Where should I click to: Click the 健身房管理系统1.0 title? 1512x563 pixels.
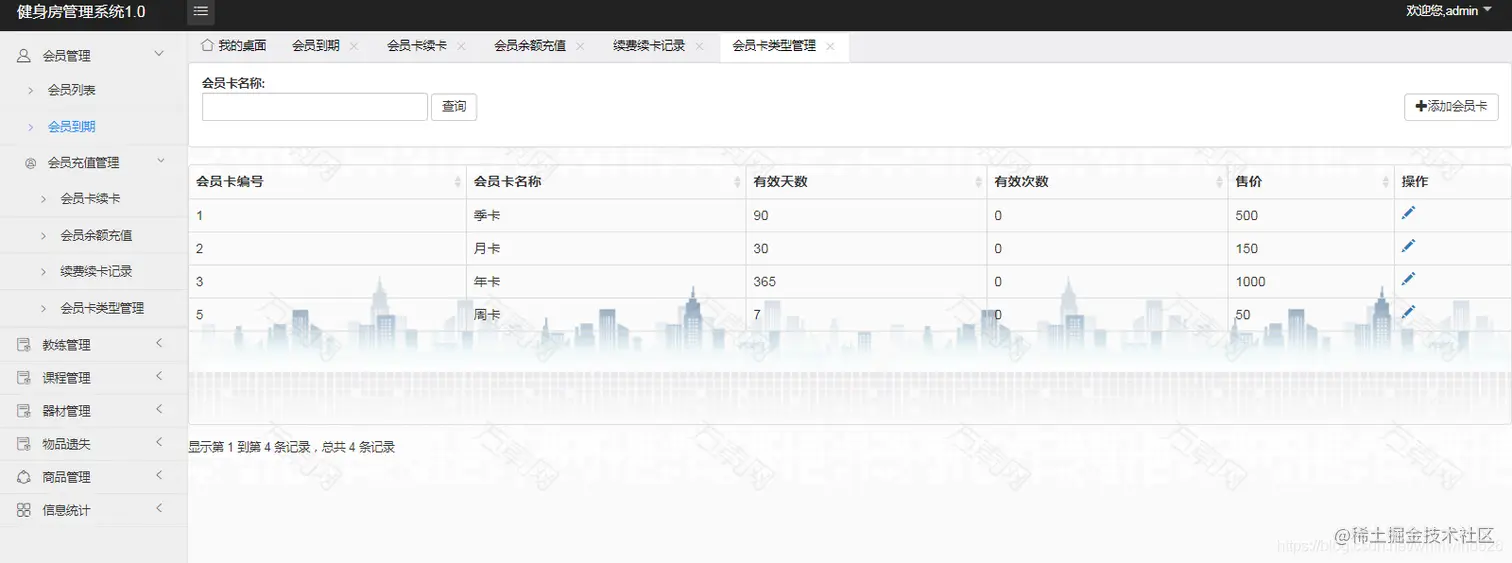pyautogui.click(x=81, y=12)
